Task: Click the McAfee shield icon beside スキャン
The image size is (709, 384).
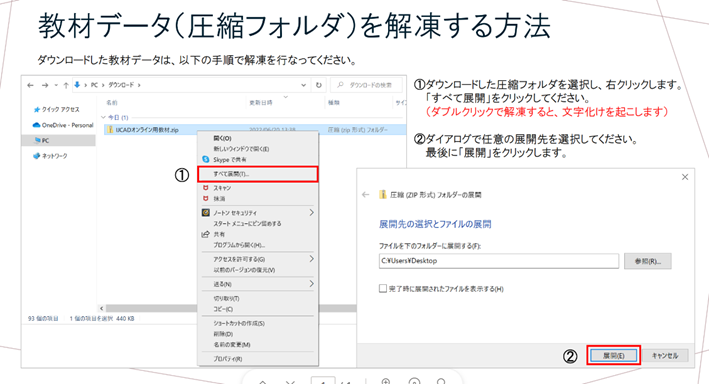Action: pyautogui.click(x=206, y=188)
